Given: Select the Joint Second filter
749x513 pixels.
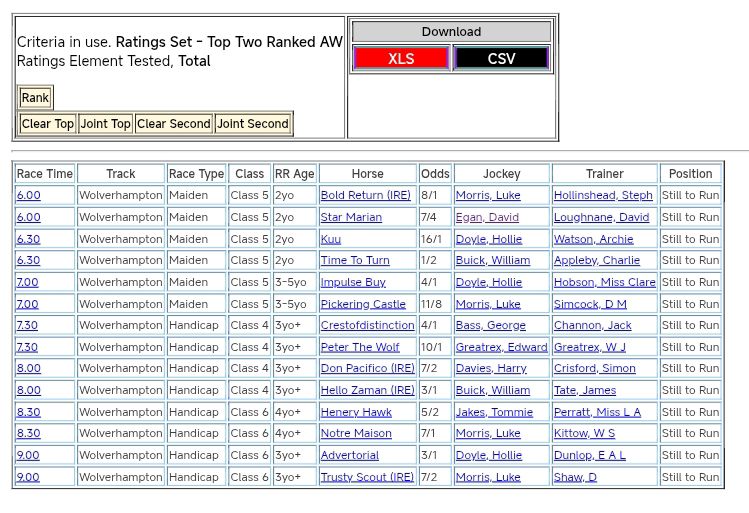Looking at the screenshot, I should click(252, 124).
